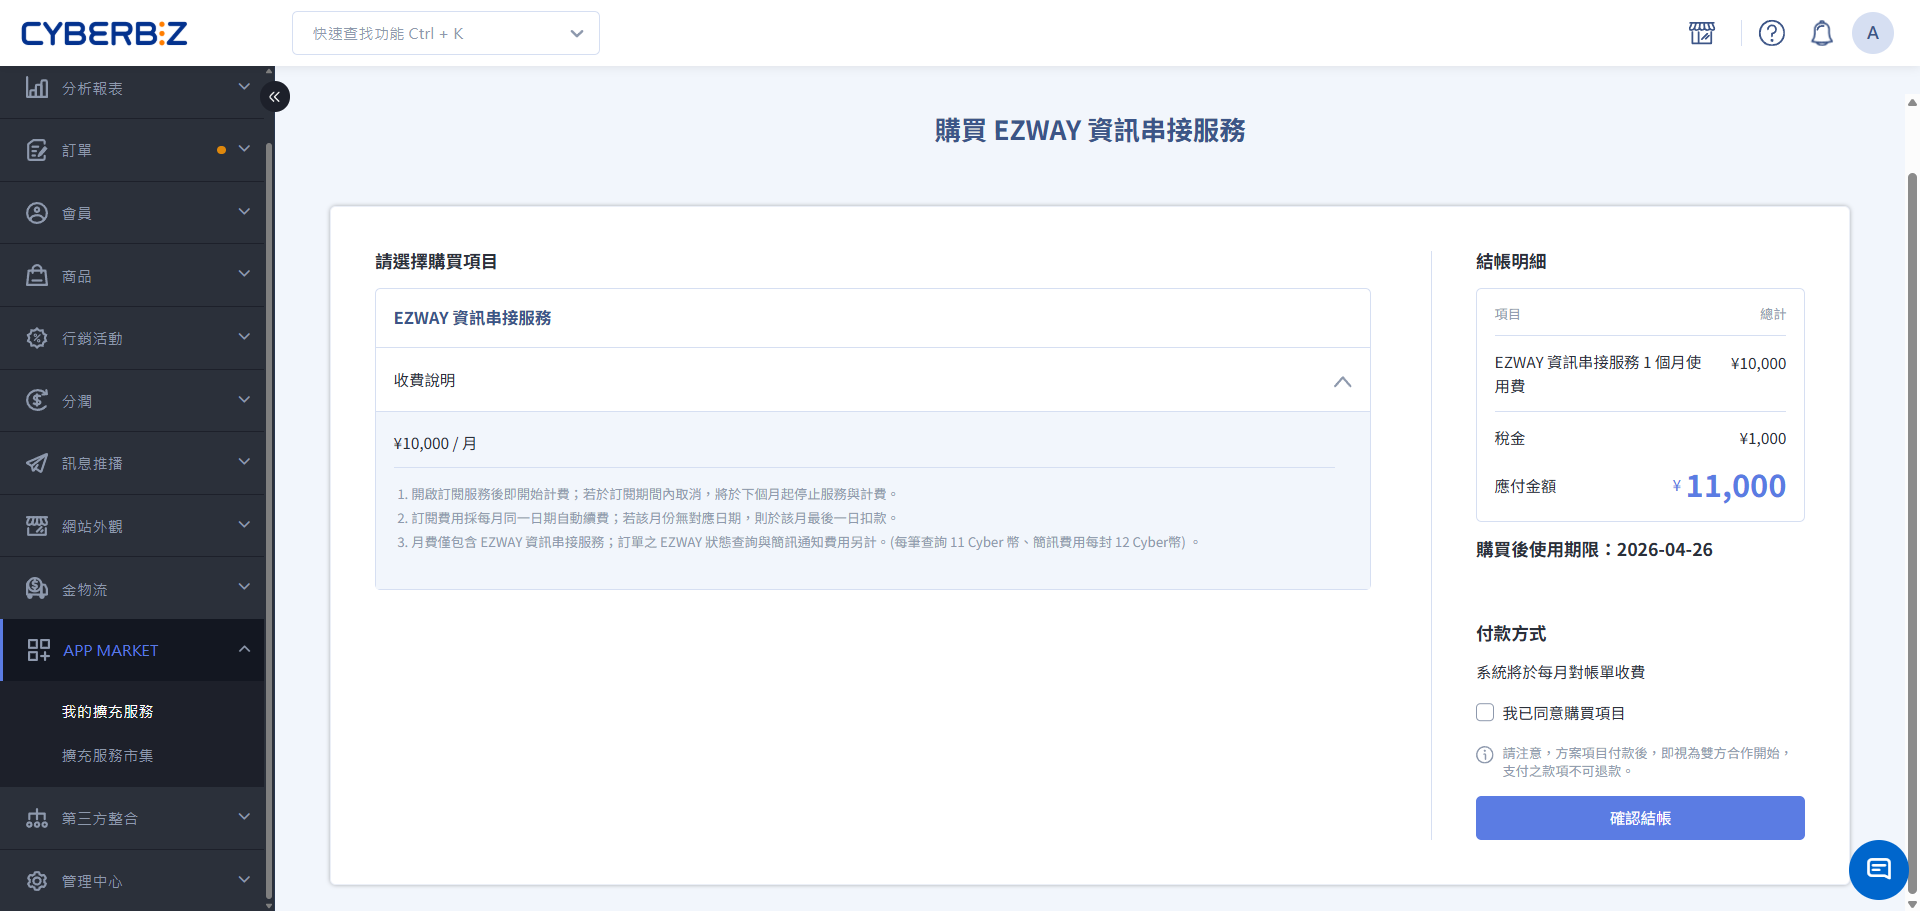Select the EZWAY 資訊串接服務 item row
The width and height of the screenshot is (1920, 911).
[872, 318]
